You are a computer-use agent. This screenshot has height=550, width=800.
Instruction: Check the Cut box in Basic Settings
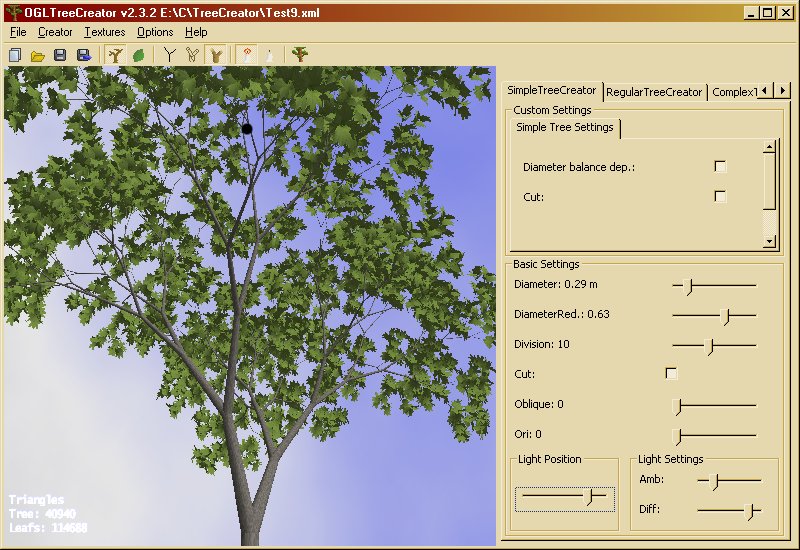(x=671, y=374)
